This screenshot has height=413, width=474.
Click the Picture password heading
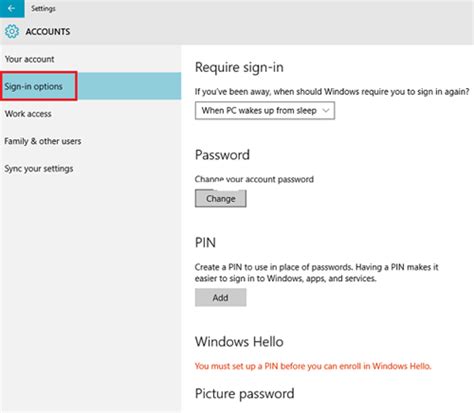click(244, 394)
